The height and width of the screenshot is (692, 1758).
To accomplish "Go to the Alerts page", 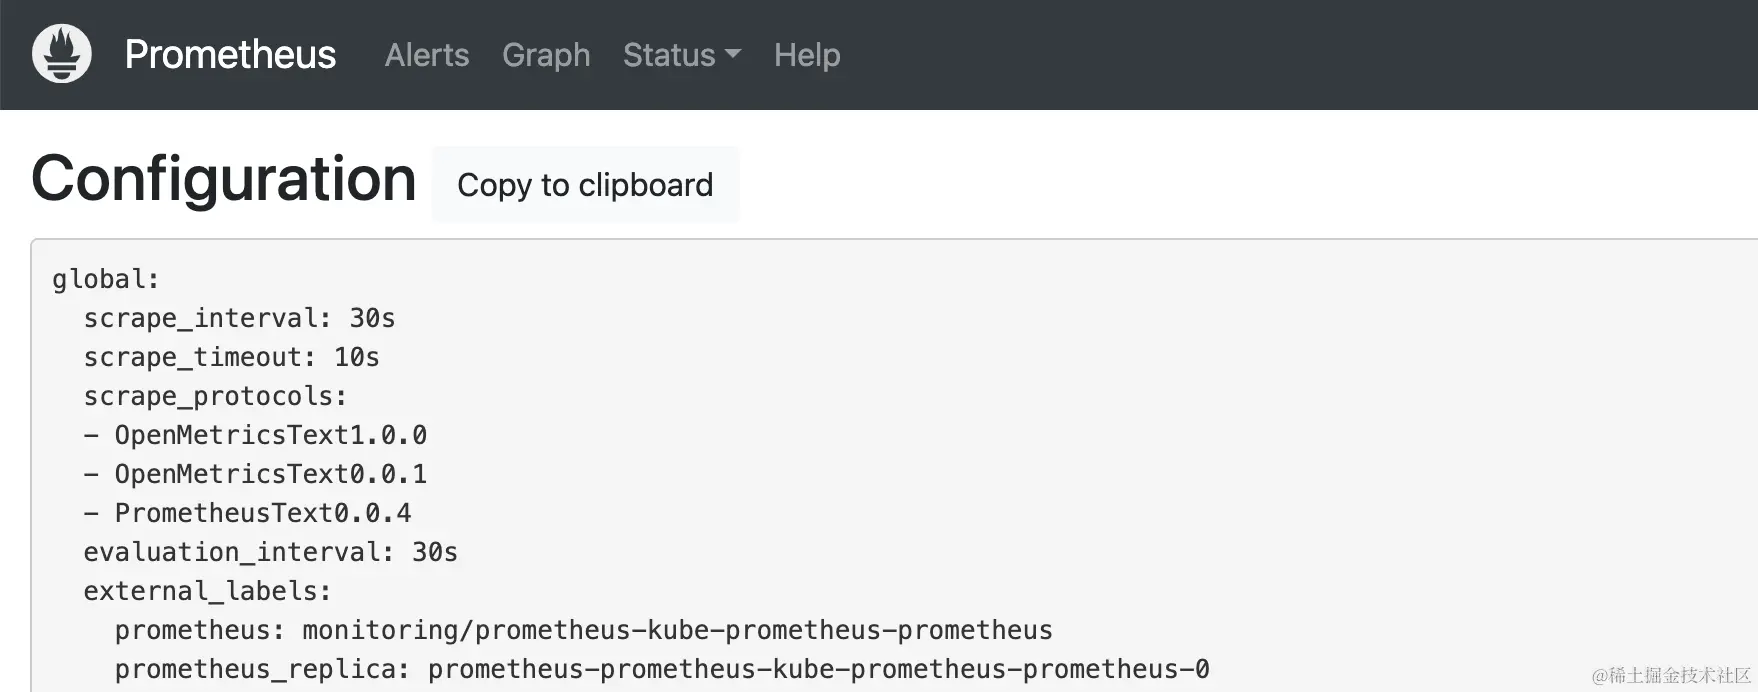I will coord(427,55).
